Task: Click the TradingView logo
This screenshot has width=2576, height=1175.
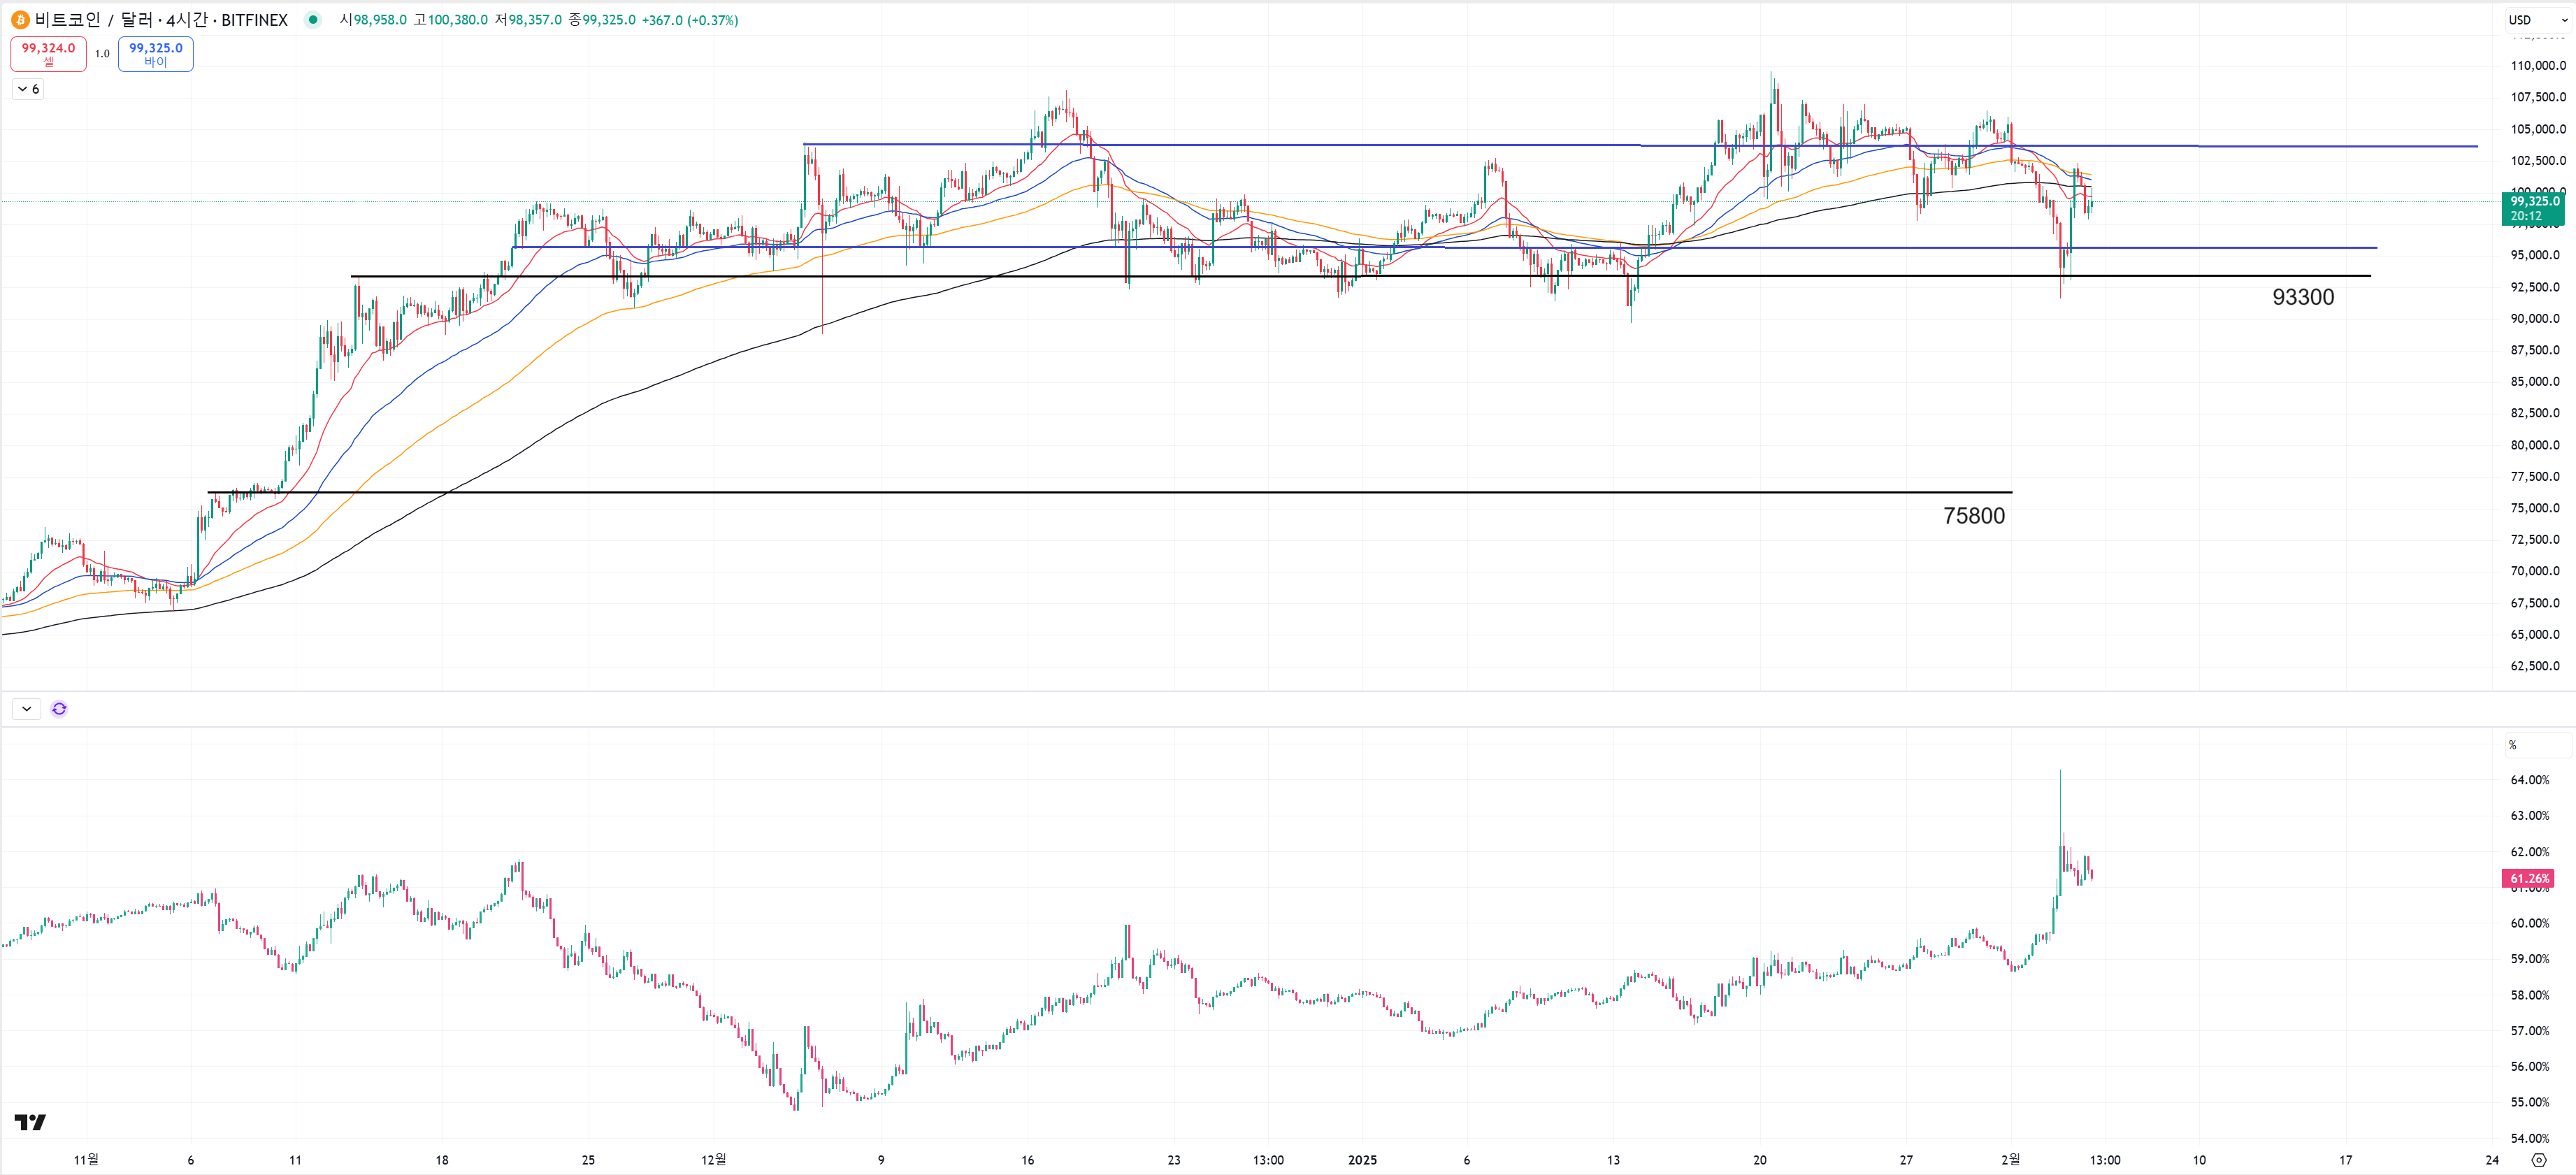Action: click(x=30, y=1122)
